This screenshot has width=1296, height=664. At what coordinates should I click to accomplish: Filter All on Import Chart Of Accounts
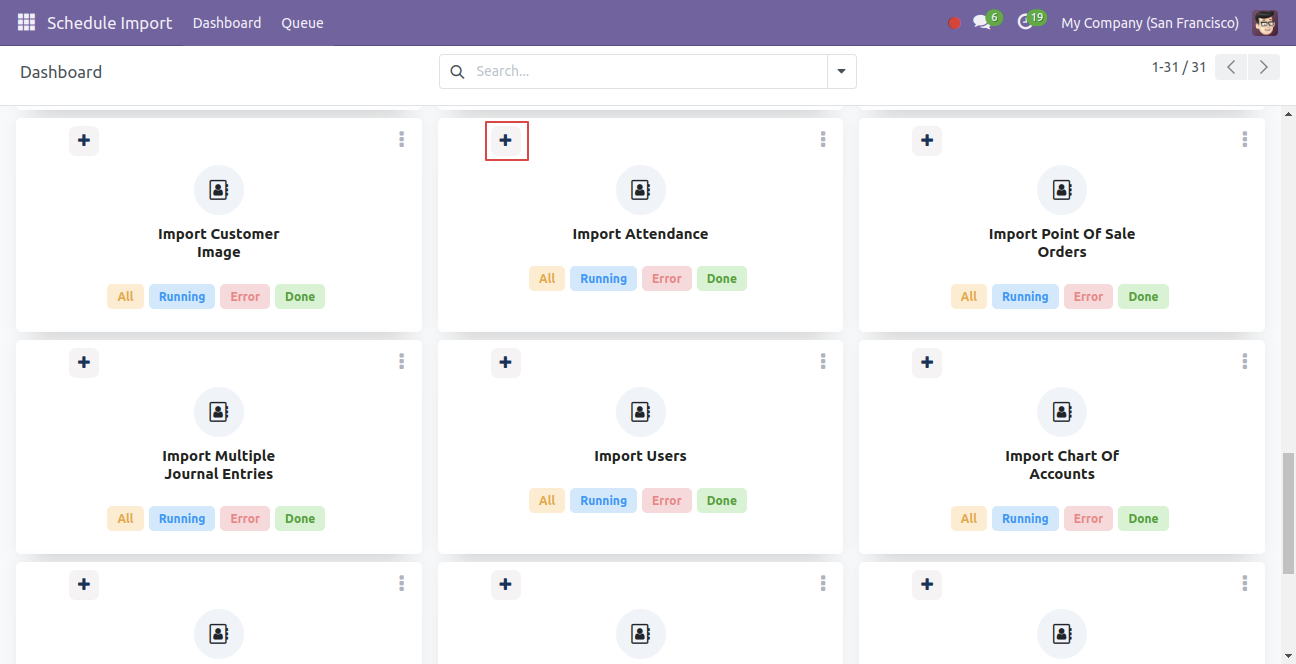969,519
